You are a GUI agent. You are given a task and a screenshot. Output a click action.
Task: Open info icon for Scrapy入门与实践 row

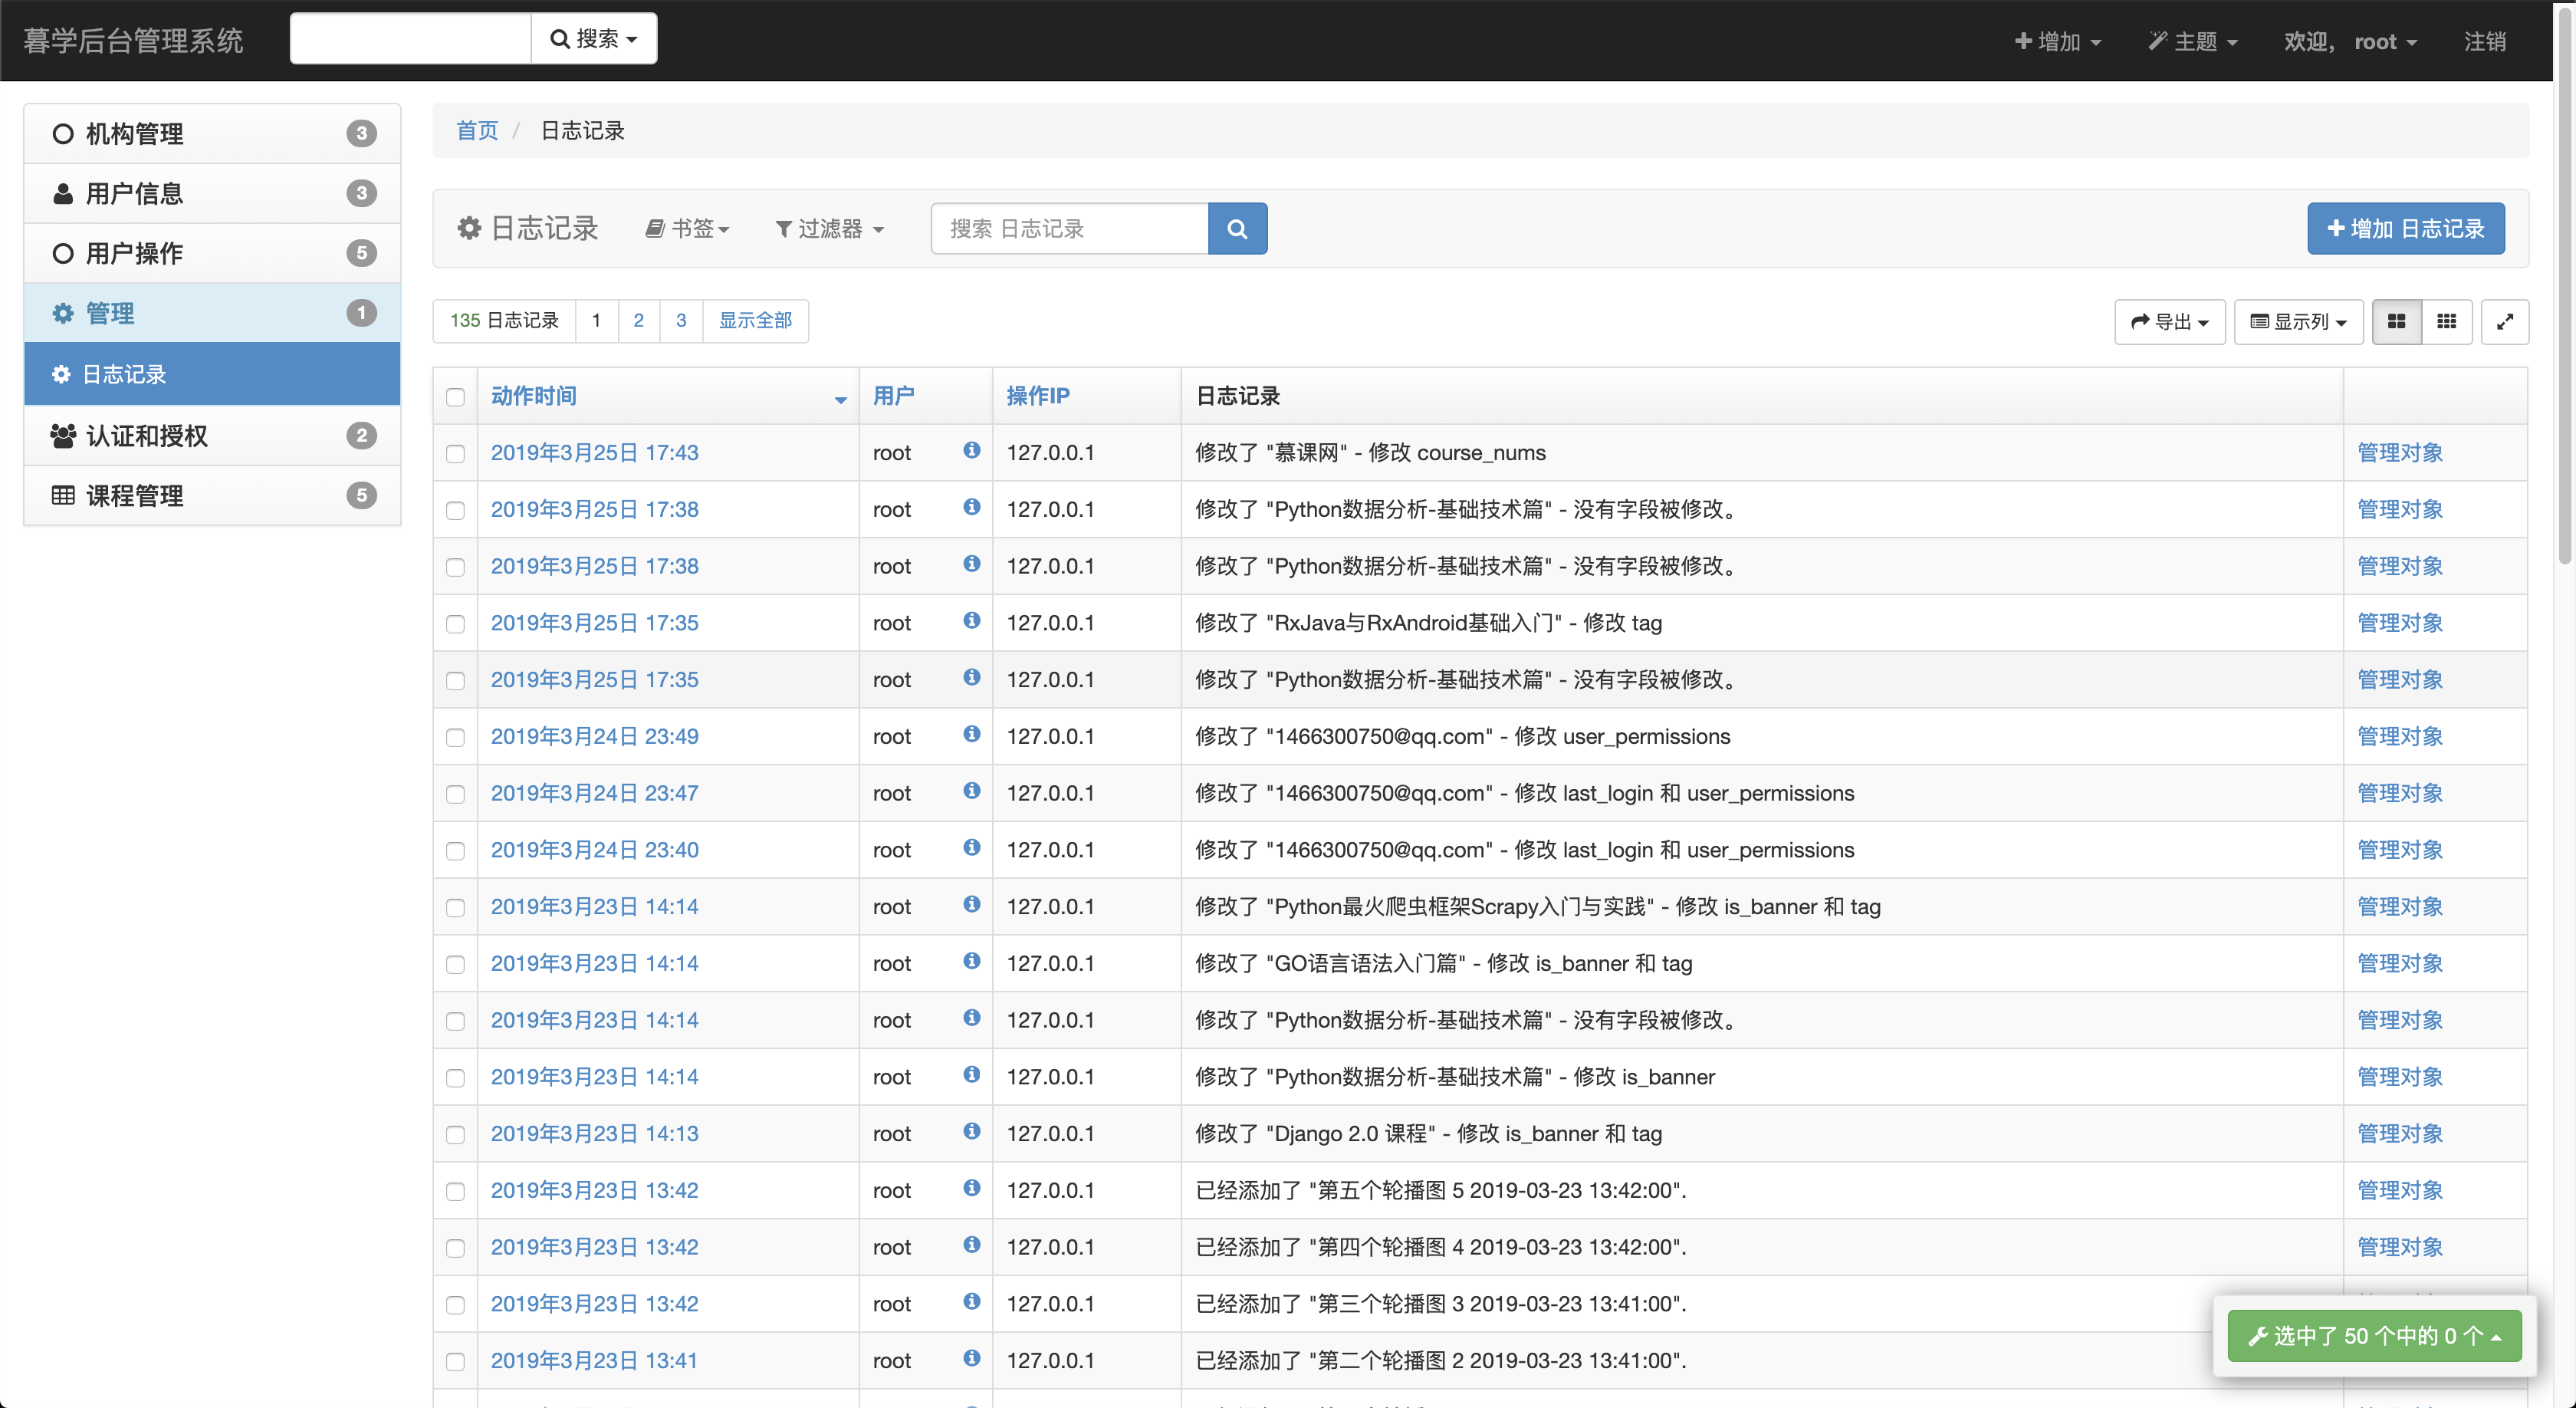click(x=971, y=904)
